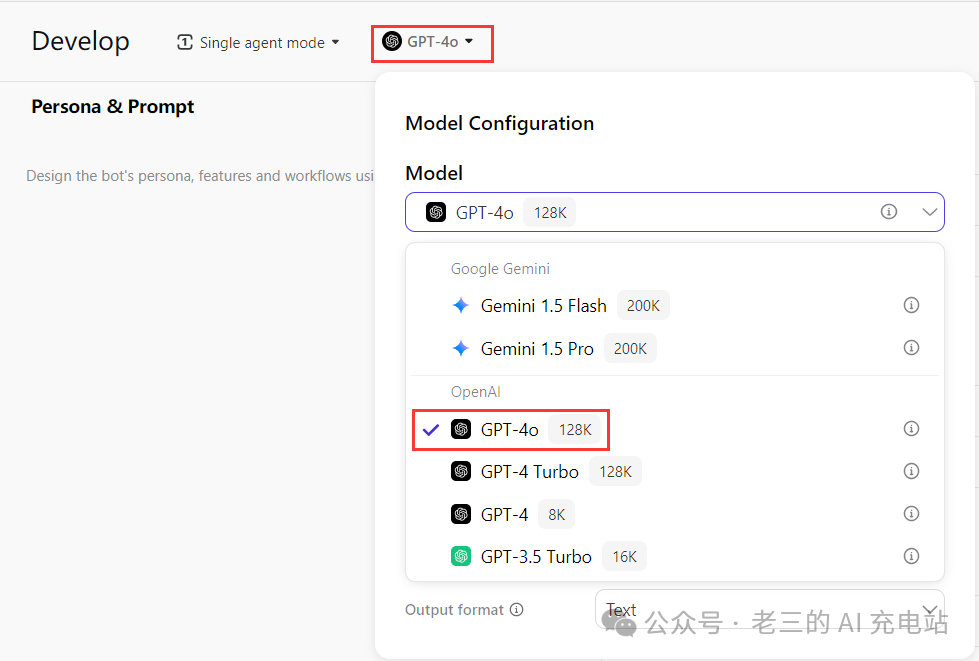
Task: Select GPT-3.5 Turbo 16K option
Action: (536, 556)
